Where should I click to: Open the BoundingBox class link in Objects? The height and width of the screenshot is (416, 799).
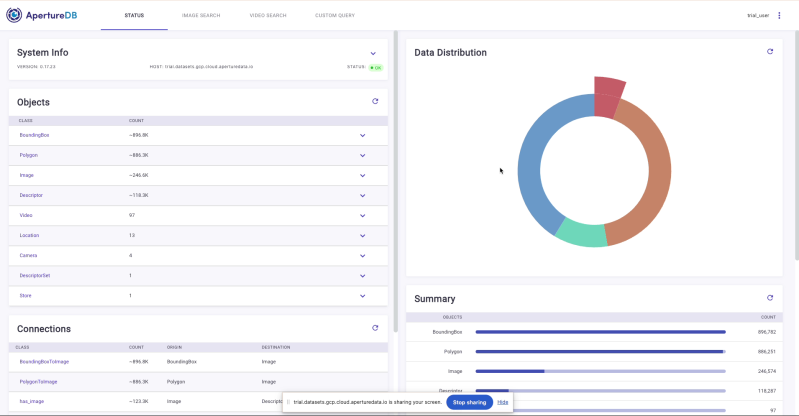coord(34,135)
